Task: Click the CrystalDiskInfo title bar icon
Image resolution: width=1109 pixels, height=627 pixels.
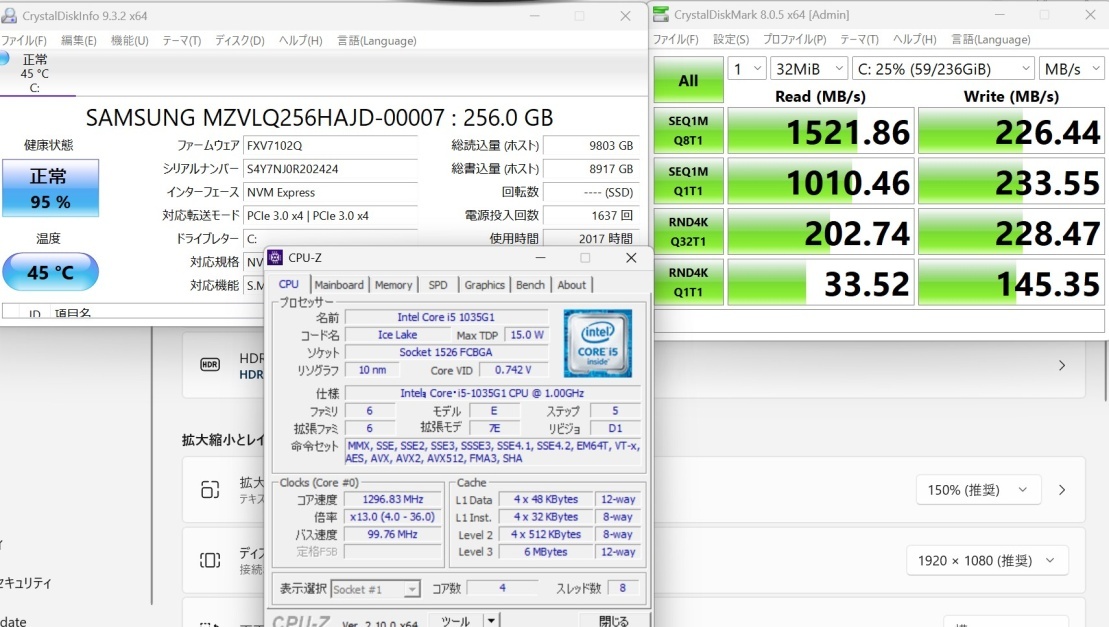Action: click(9, 15)
